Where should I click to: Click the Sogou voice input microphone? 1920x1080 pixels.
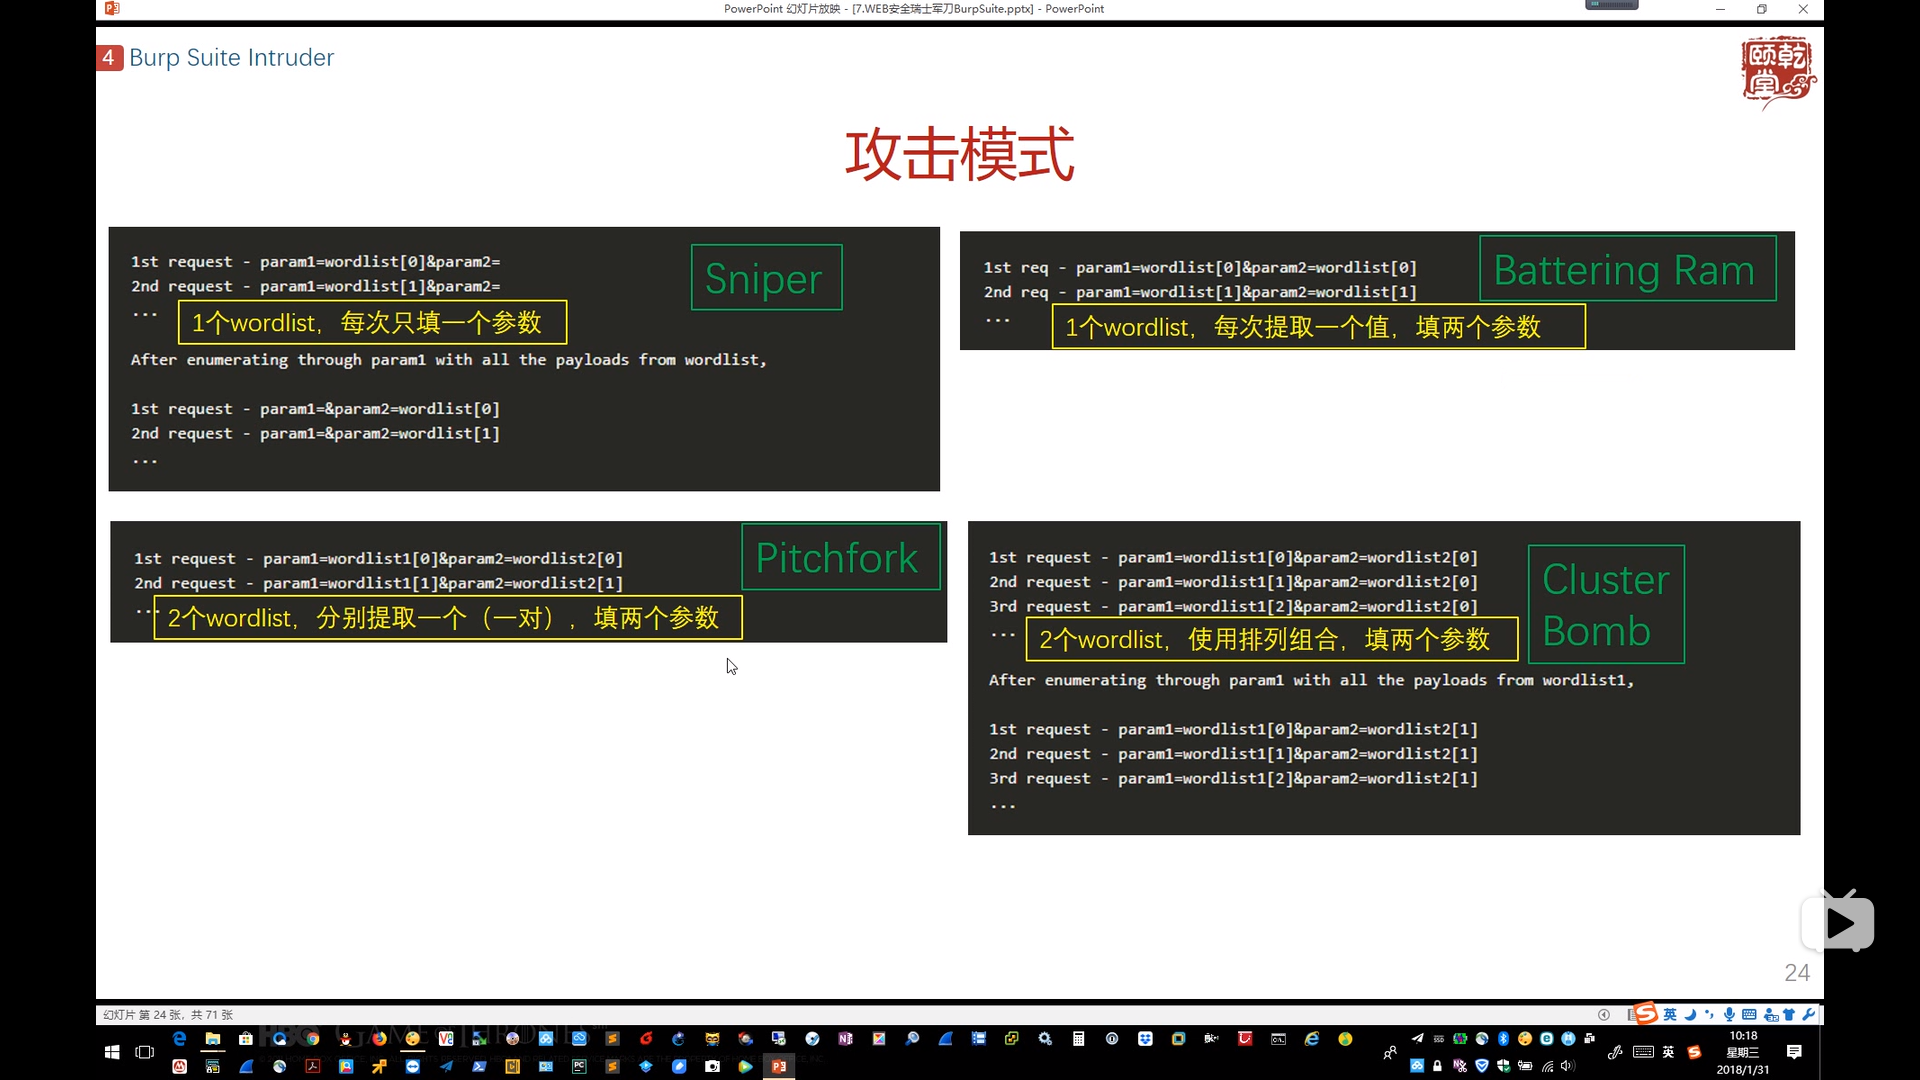coord(1729,1014)
